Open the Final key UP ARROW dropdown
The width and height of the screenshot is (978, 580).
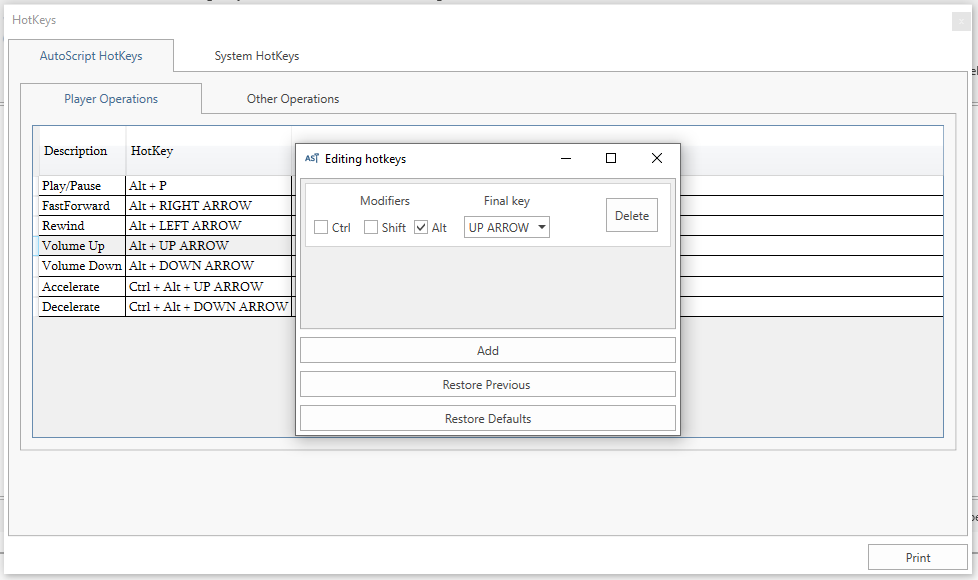tap(506, 228)
